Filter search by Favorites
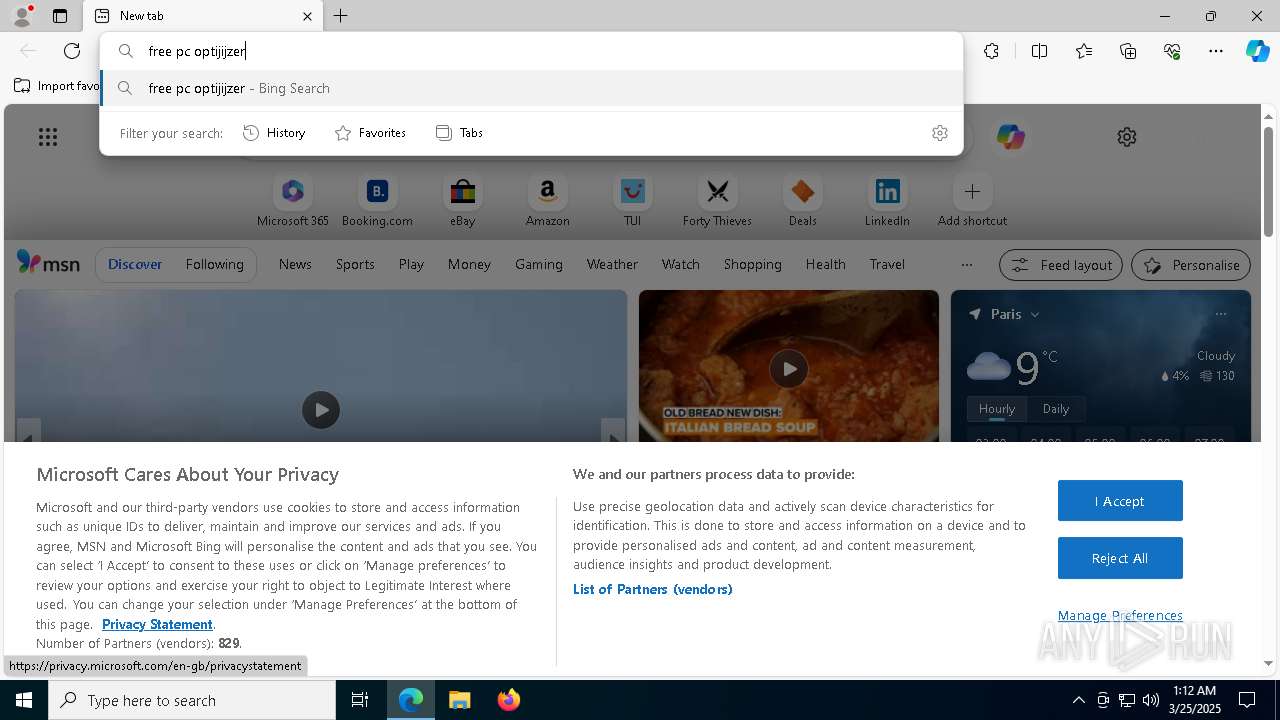 click(x=370, y=133)
